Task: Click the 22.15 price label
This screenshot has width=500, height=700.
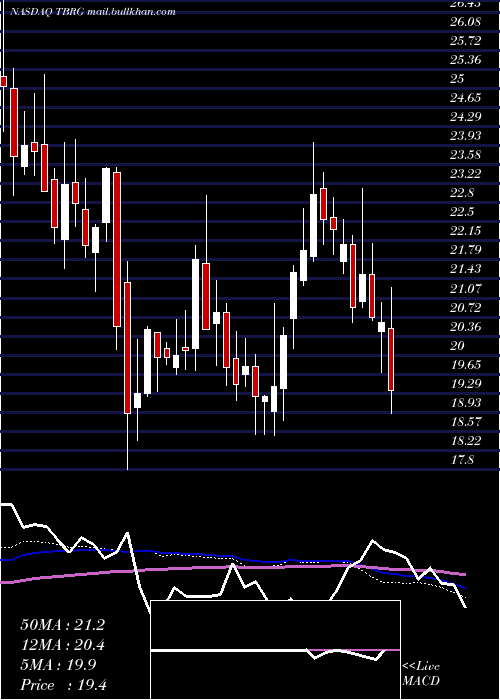Action: pyautogui.click(x=466, y=231)
